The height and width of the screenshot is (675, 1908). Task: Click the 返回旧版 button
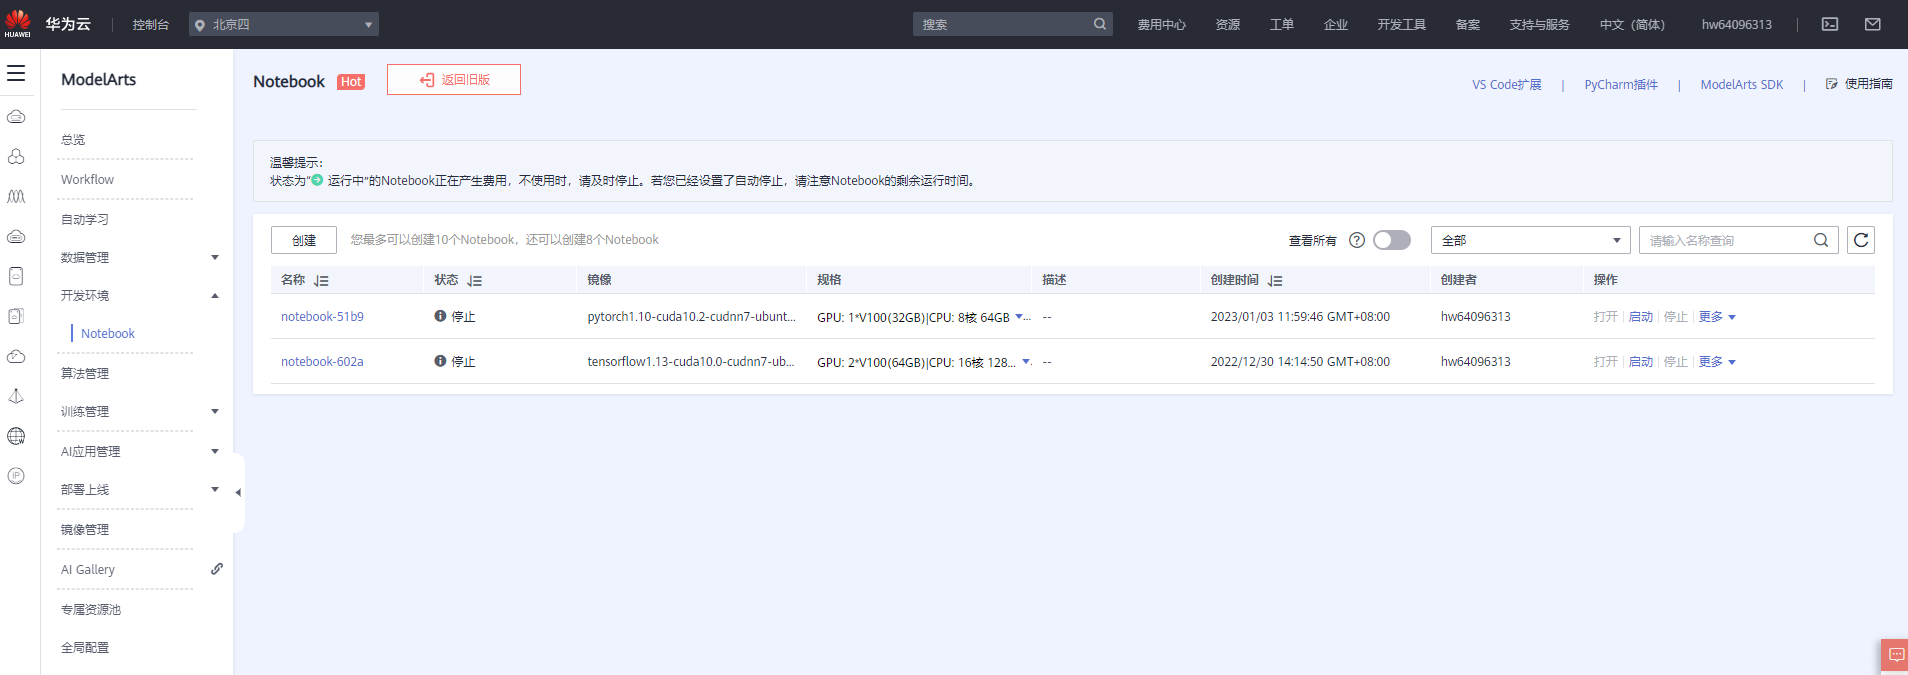(x=454, y=80)
